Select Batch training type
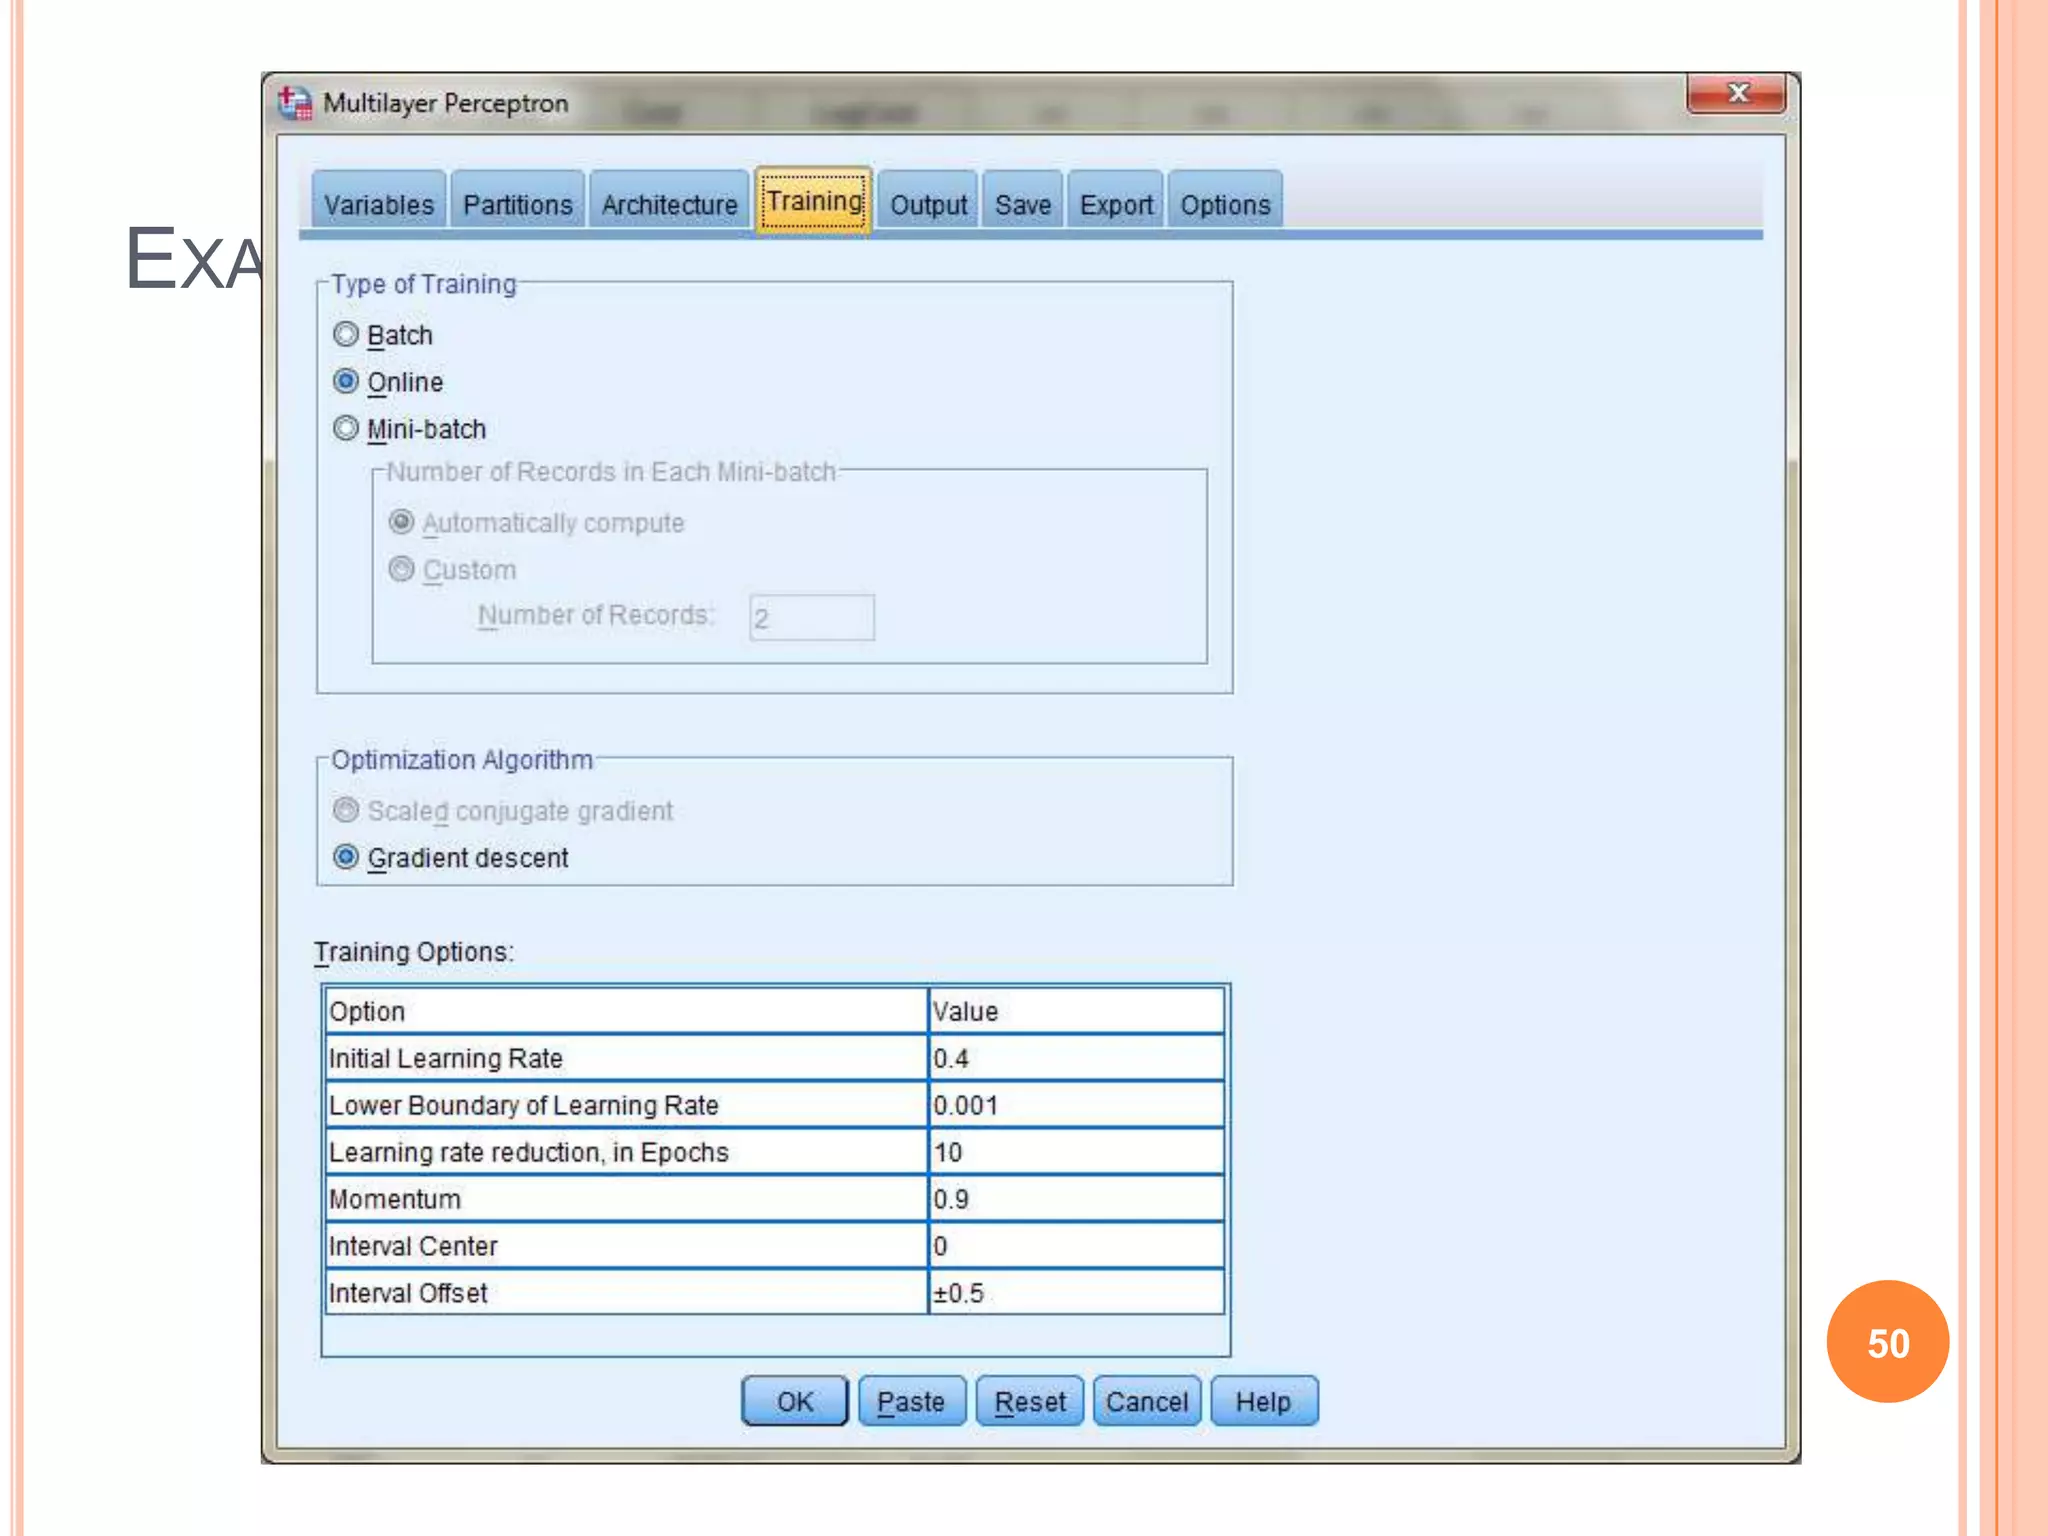Viewport: 2048px width, 1536px height. pos(346,334)
